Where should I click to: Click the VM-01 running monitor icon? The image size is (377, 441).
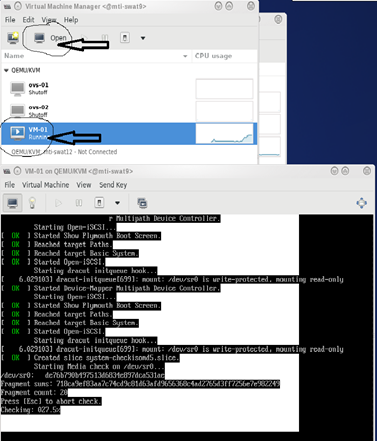tap(17, 133)
